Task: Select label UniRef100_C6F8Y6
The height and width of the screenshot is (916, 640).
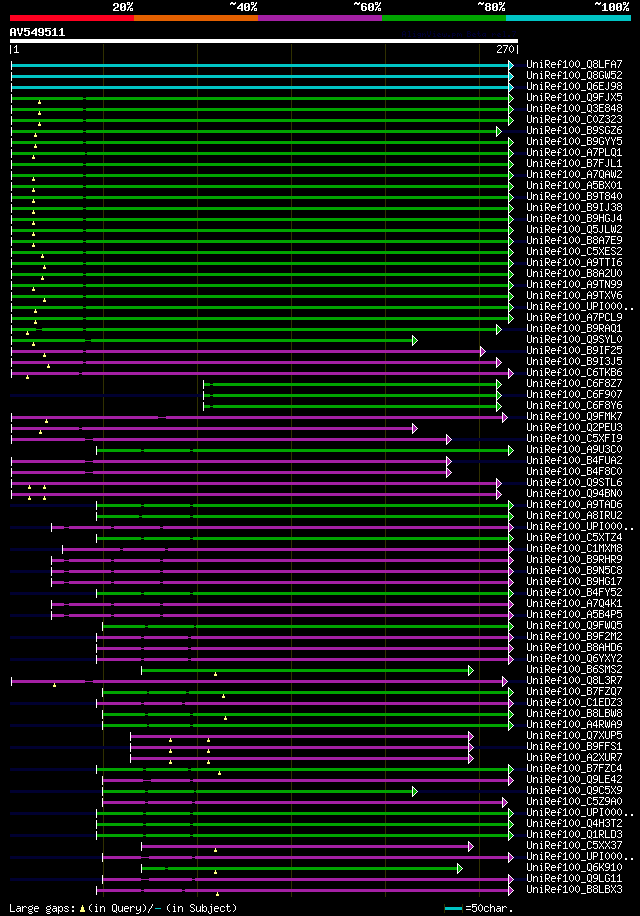Action: pyautogui.click(x=574, y=405)
